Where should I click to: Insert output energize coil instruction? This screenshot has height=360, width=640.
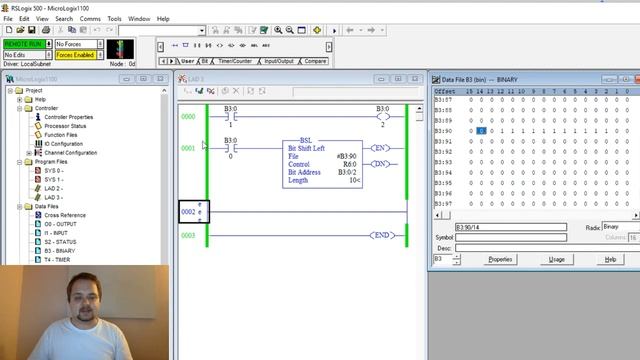220,45
